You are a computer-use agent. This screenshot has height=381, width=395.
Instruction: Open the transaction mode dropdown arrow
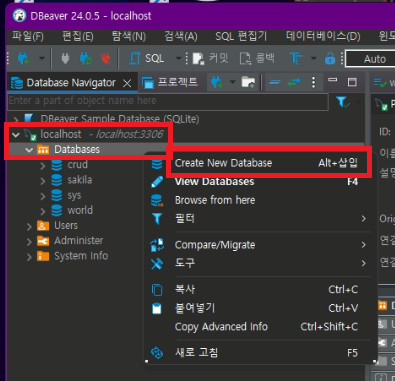click(313, 58)
